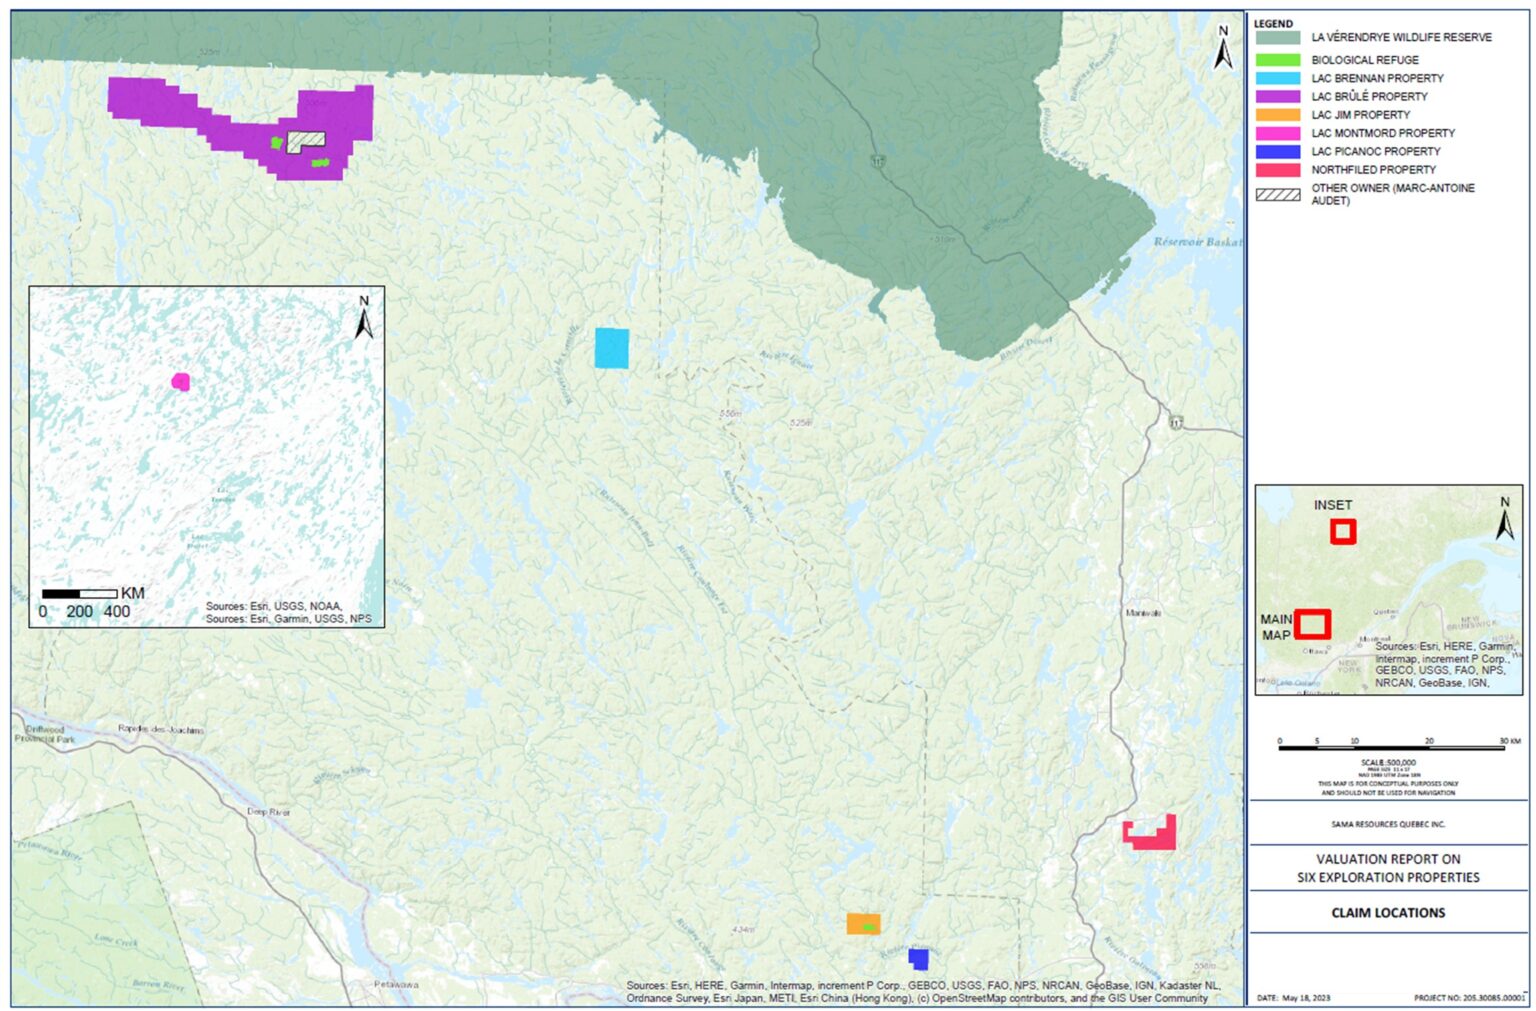The image size is (1536, 1011).
Task: Click the Lac Brennan cyan legend swatch
Action: click(x=1278, y=78)
